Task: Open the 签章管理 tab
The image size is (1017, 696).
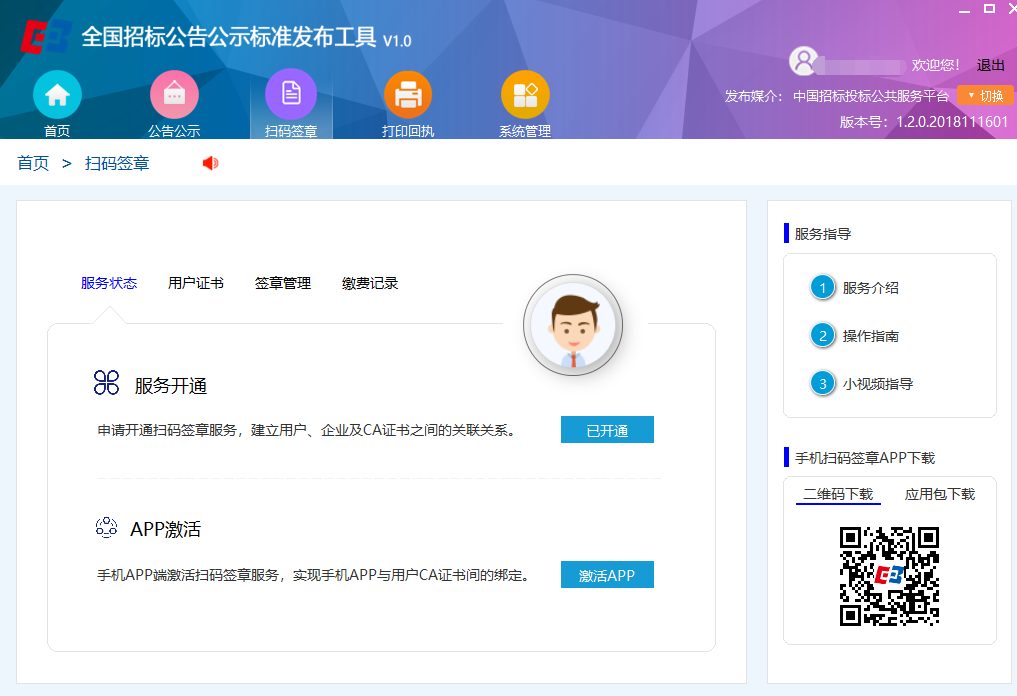Action: (x=284, y=283)
